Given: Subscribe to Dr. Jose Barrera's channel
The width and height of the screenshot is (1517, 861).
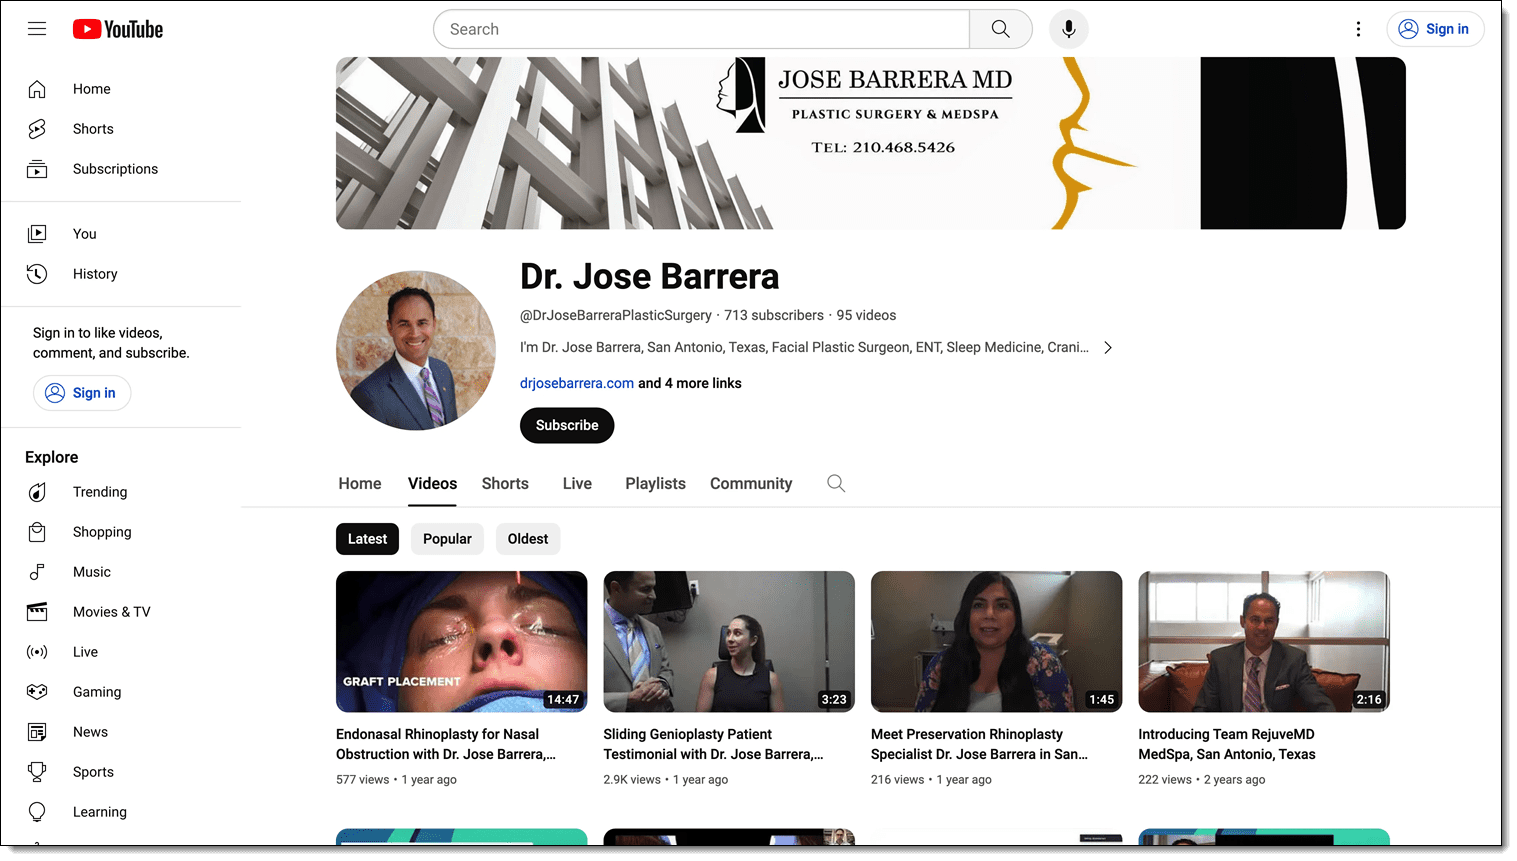Looking at the screenshot, I should (x=567, y=425).
